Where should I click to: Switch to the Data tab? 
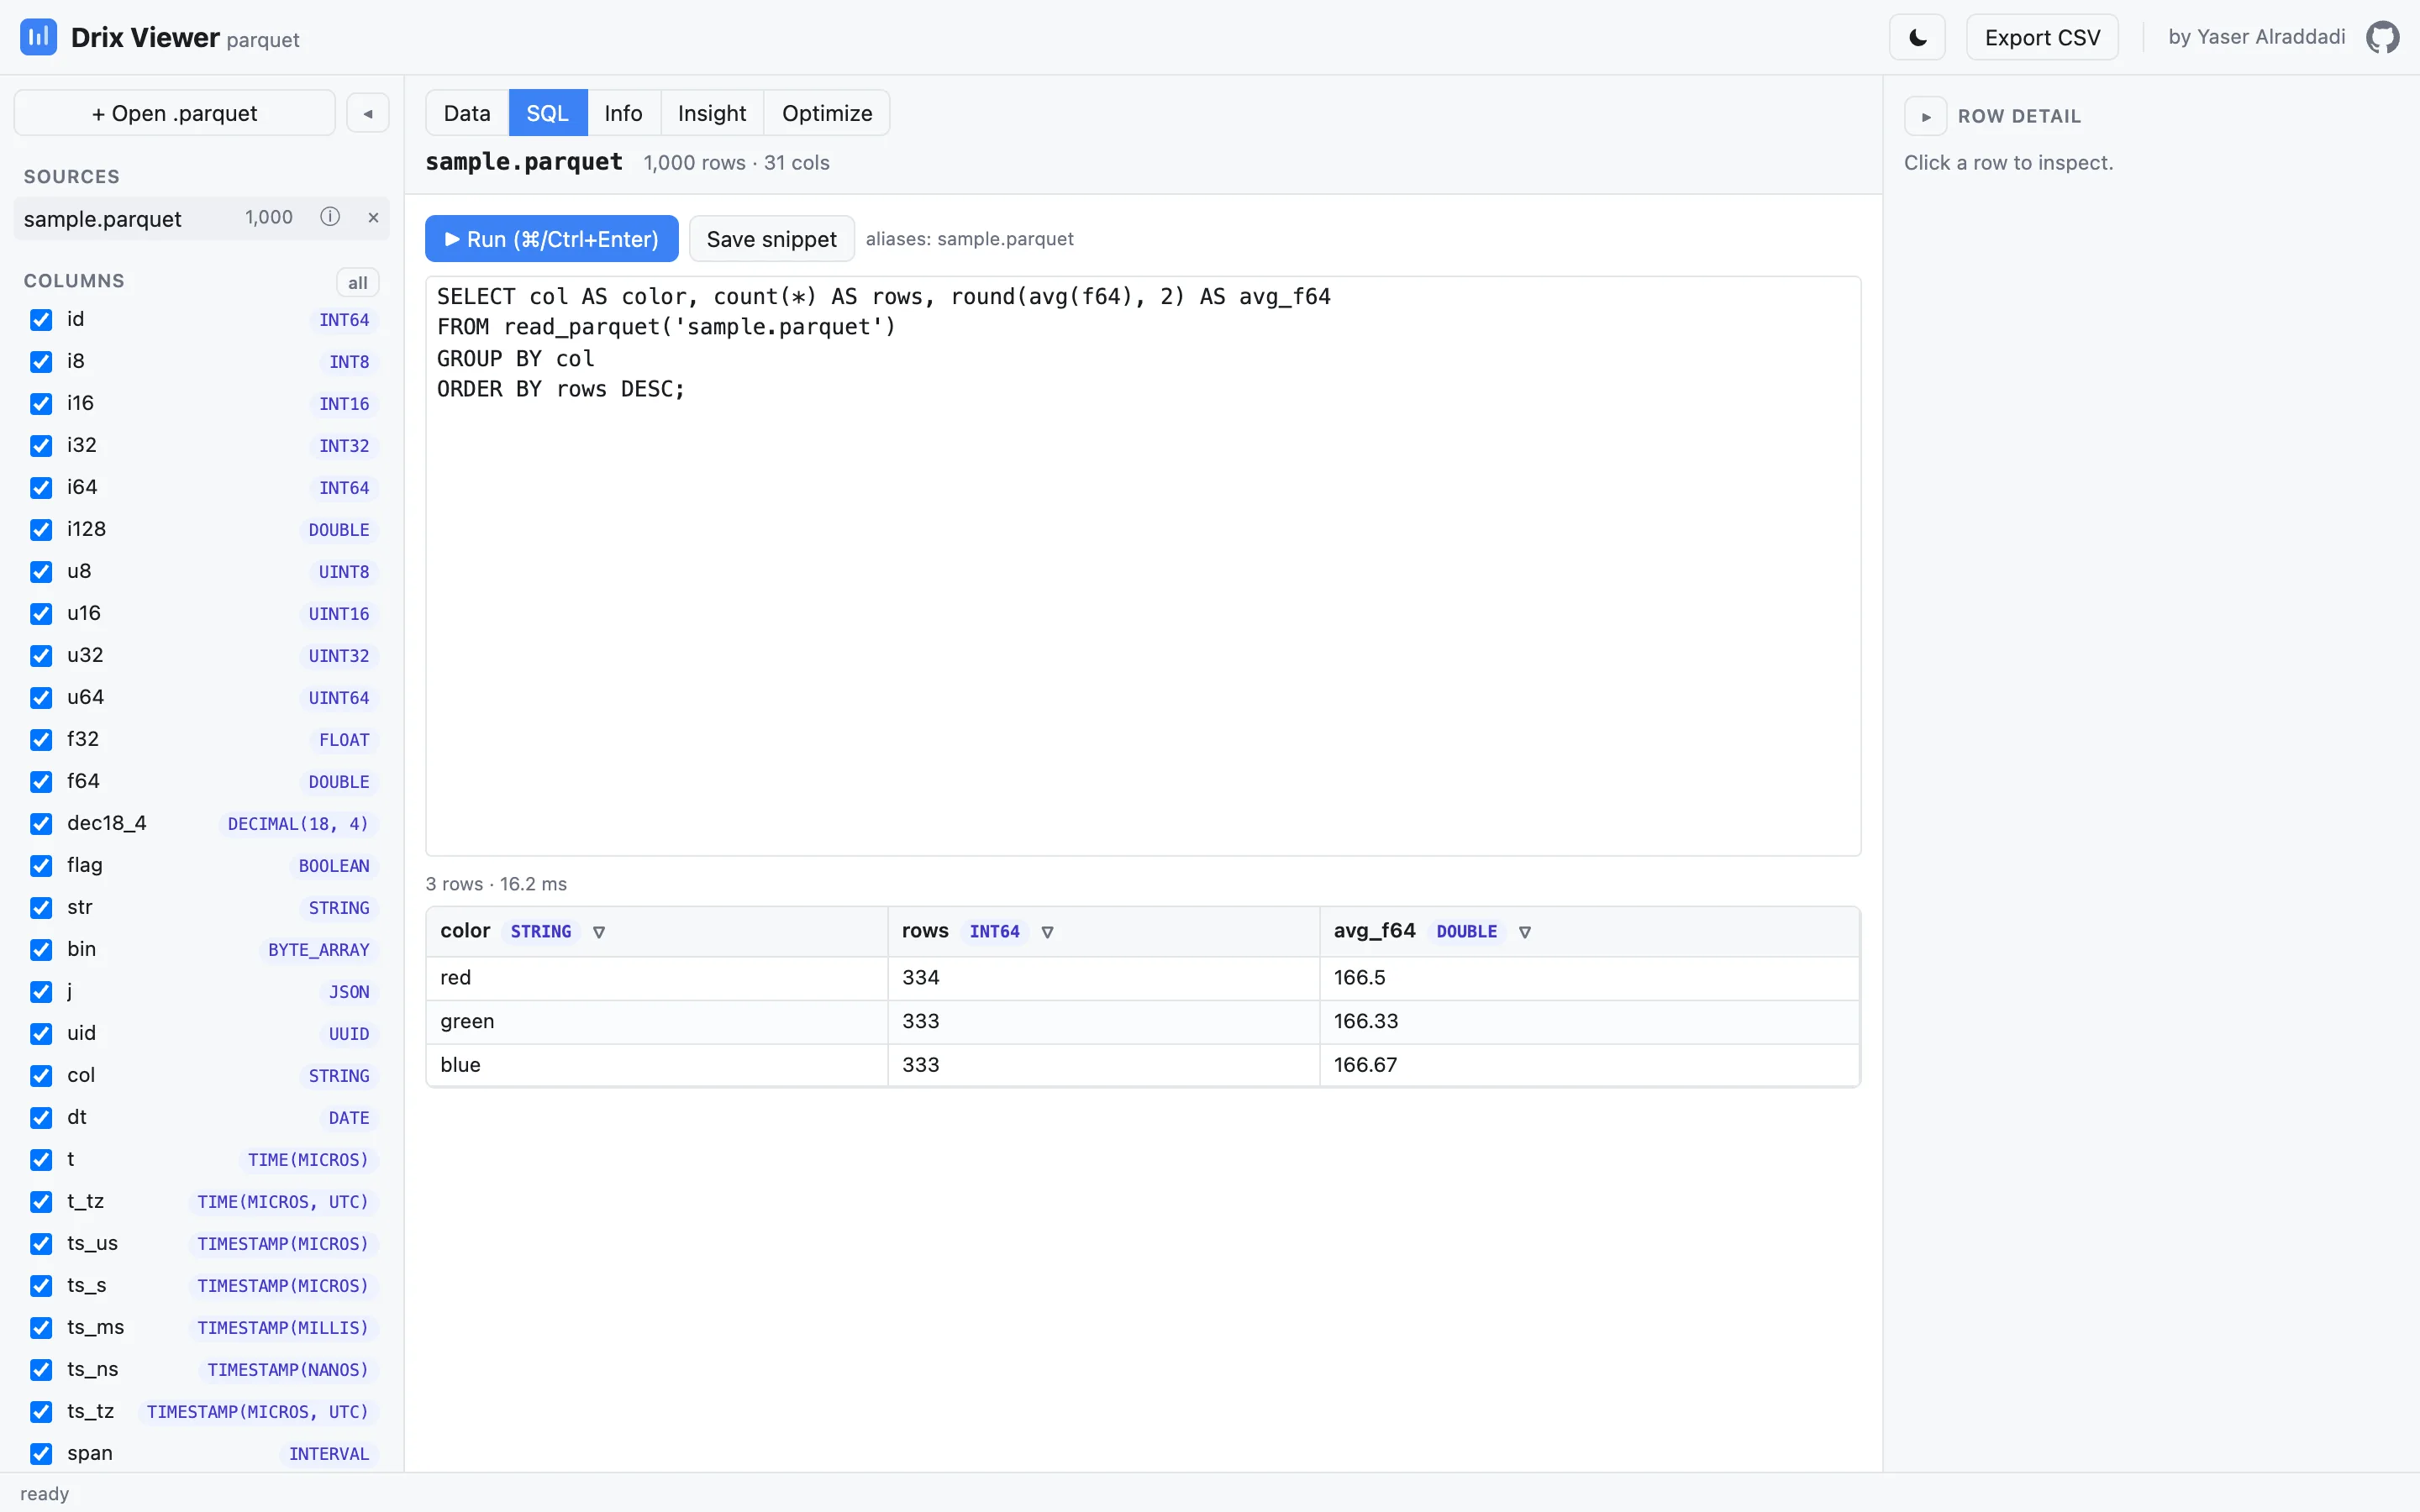[467, 113]
